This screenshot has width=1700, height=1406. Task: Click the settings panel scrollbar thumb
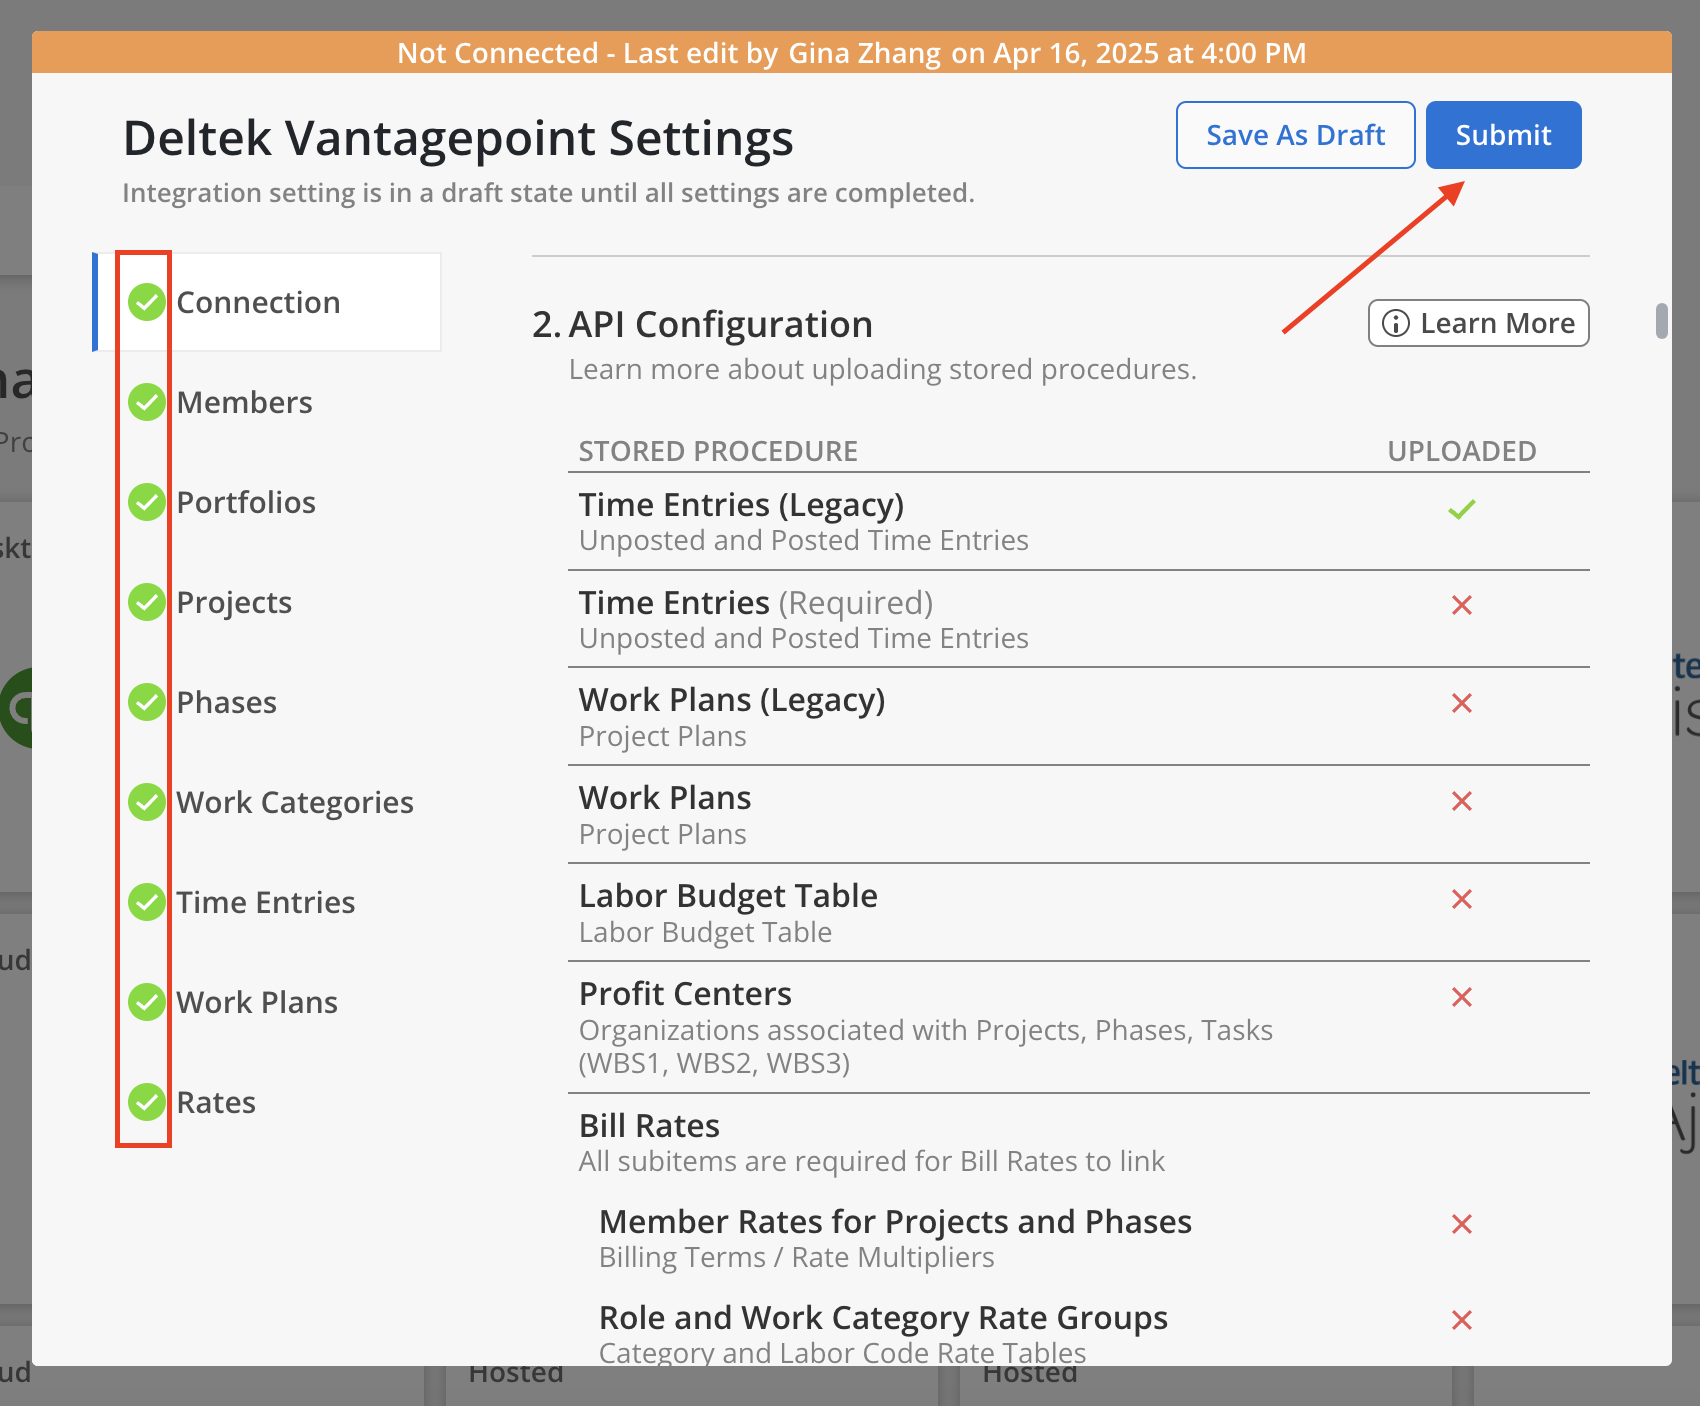[x=1662, y=321]
